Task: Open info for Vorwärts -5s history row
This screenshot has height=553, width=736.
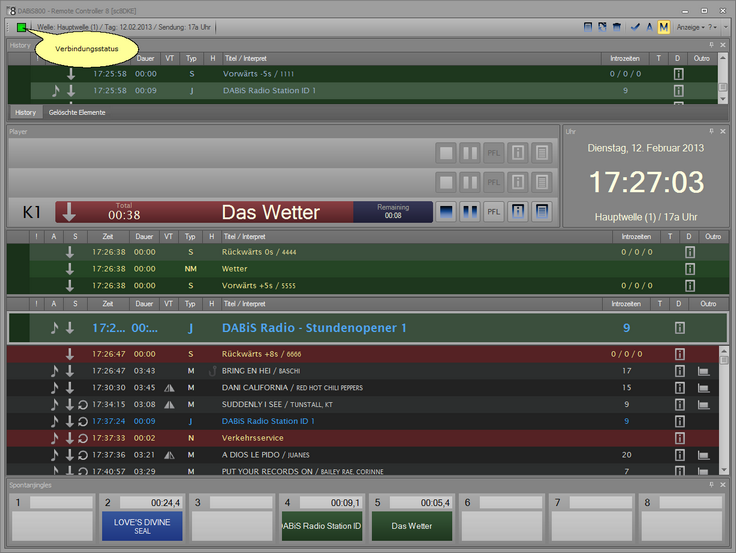Action: coord(678,74)
